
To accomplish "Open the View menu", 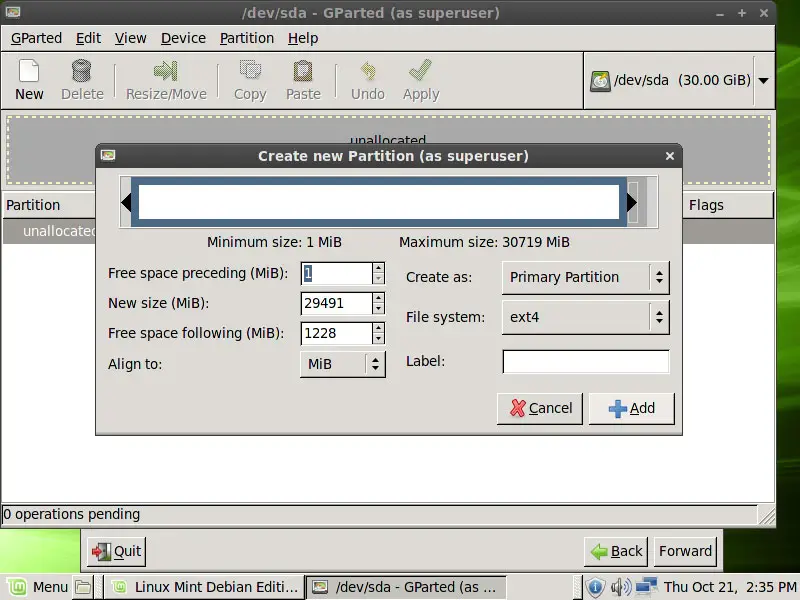I will 130,38.
